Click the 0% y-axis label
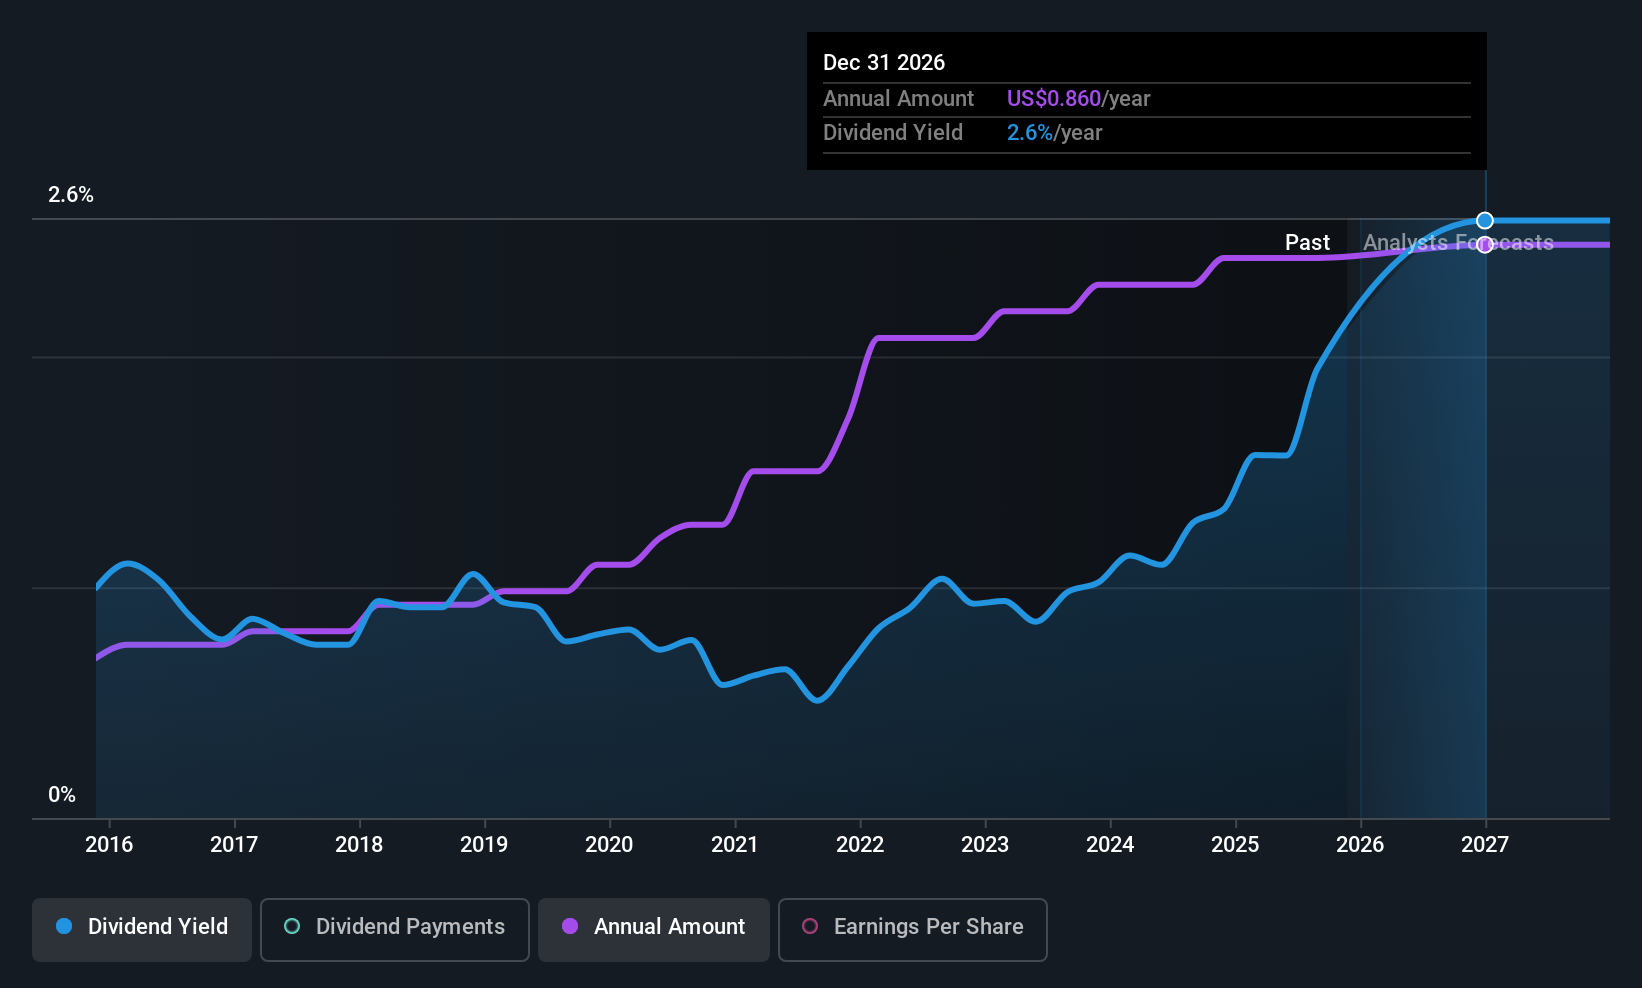The image size is (1642, 988). (62, 795)
